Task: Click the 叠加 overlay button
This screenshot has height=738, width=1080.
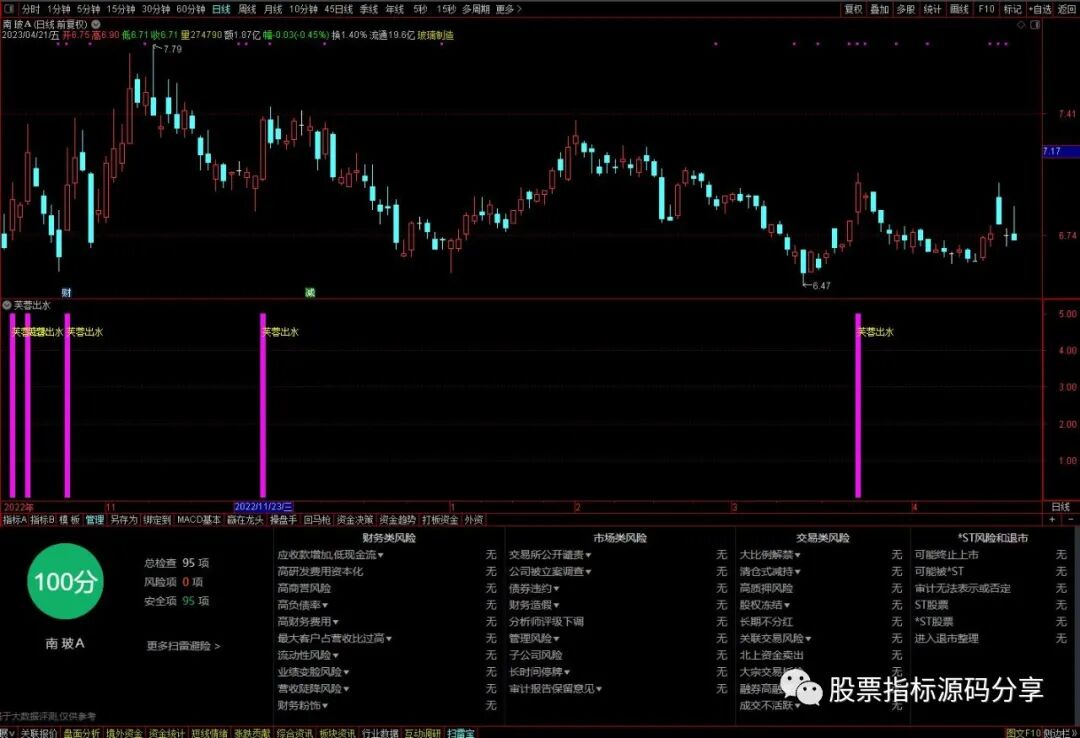Action: pos(880,9)
